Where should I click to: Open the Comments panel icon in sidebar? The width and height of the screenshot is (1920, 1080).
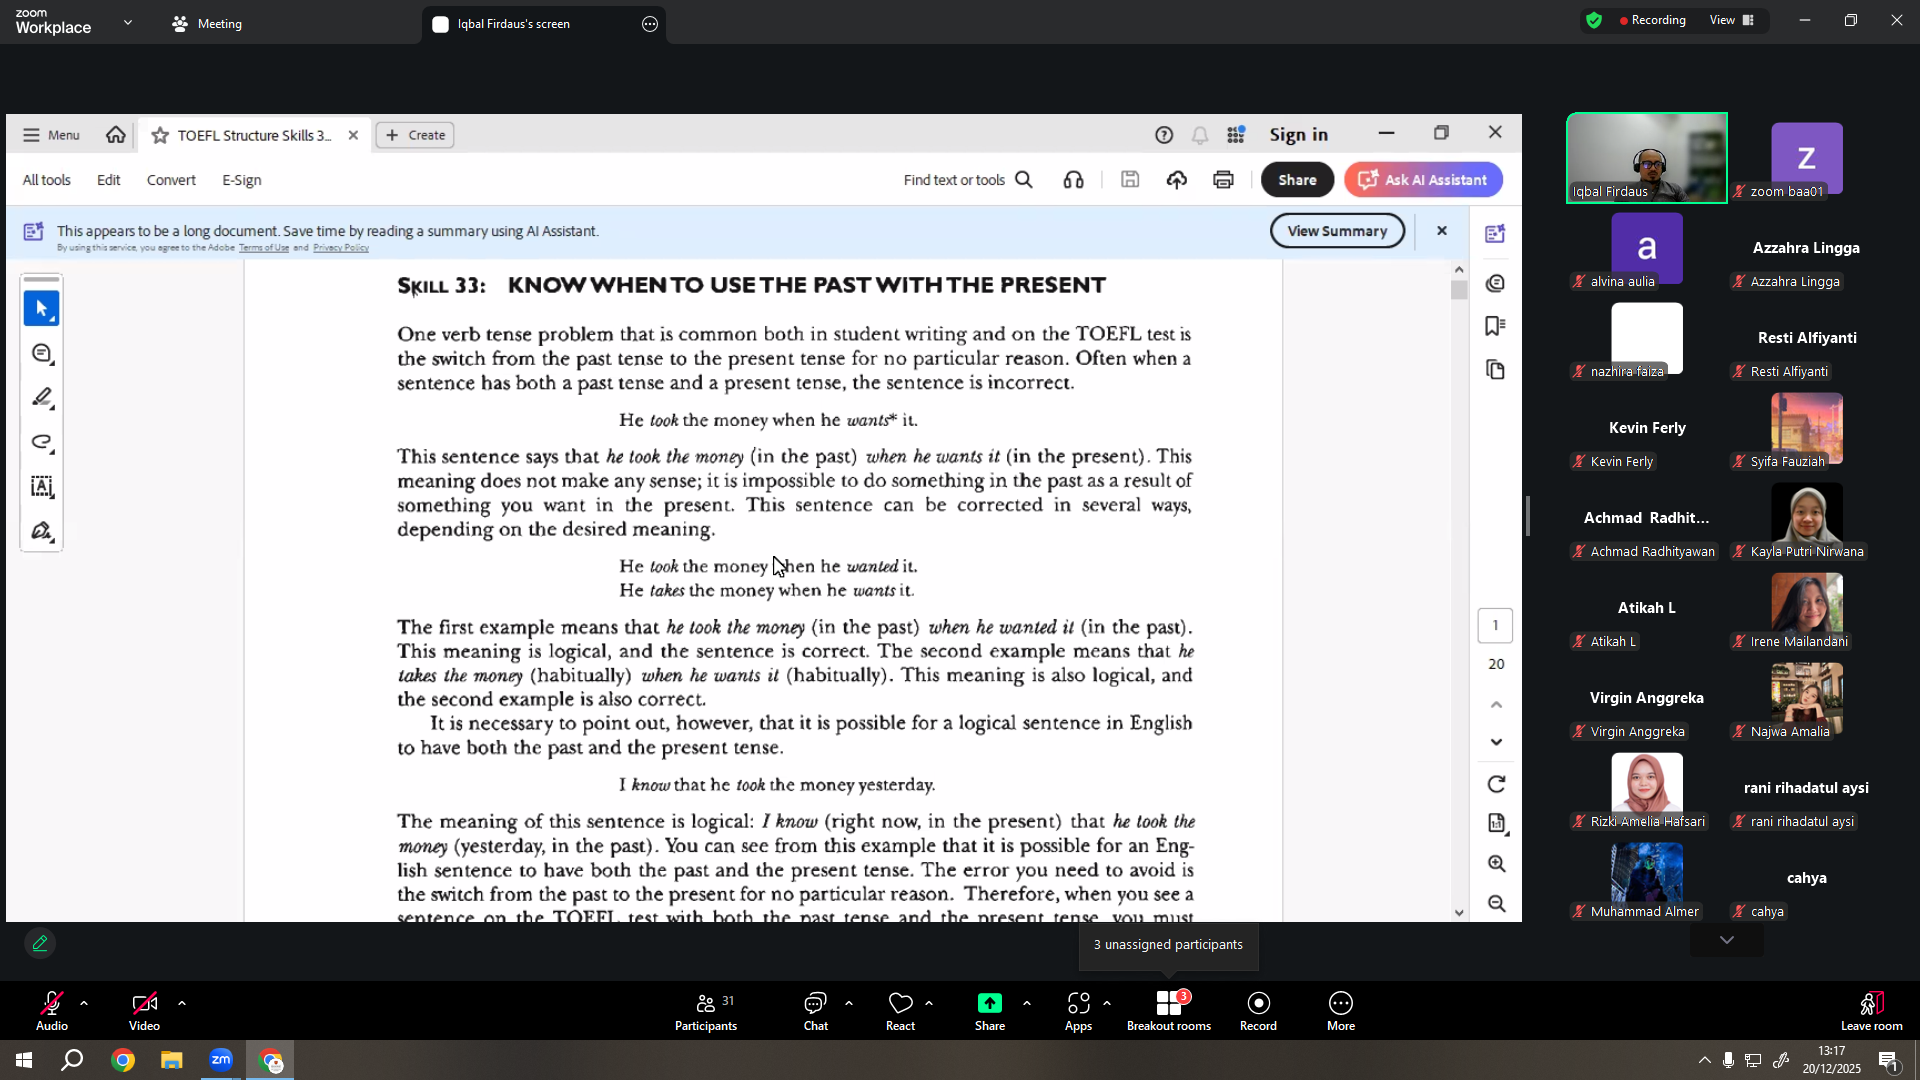coord(1496,284)
